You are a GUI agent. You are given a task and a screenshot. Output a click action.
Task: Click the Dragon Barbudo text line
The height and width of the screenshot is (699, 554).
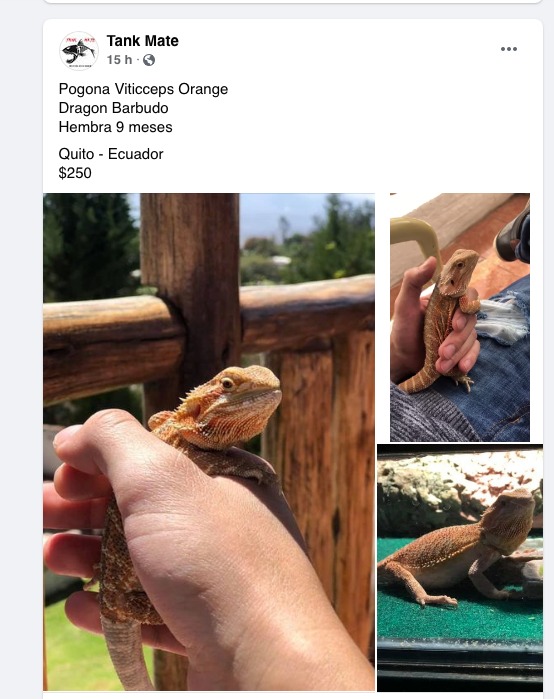click(x=113, y=108)
